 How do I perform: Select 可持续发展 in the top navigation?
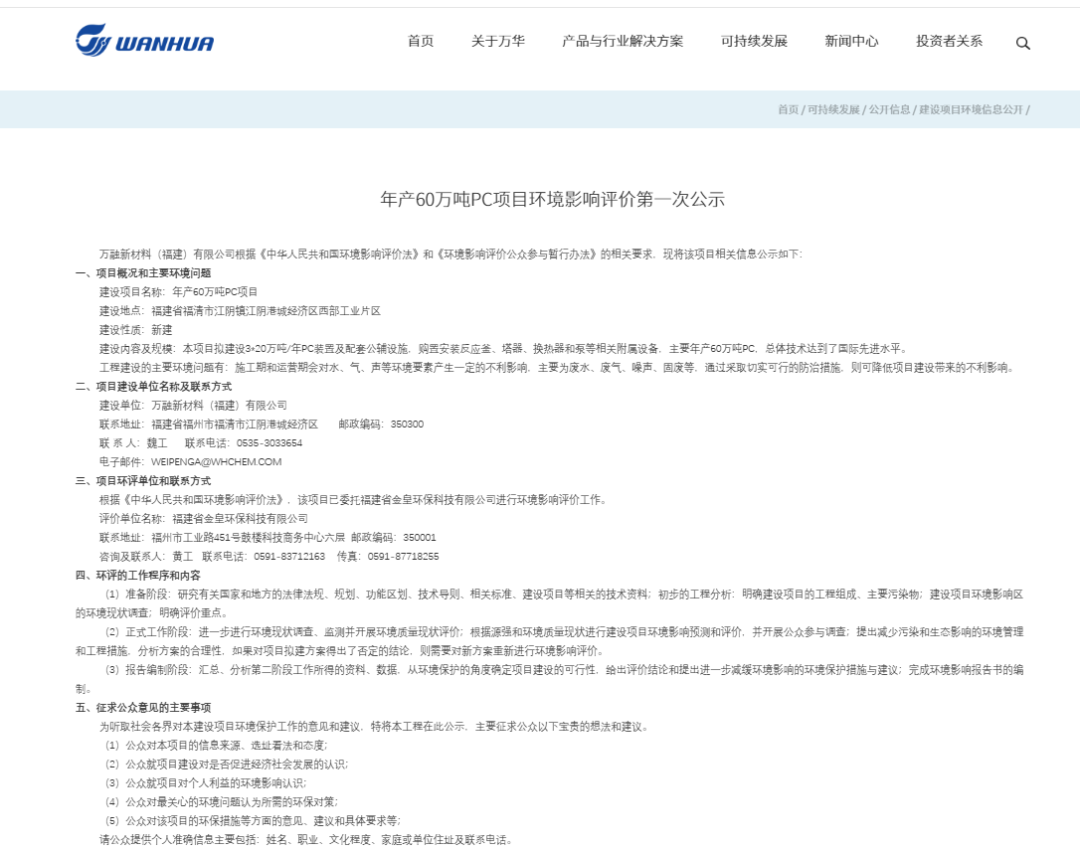point(754,41)
